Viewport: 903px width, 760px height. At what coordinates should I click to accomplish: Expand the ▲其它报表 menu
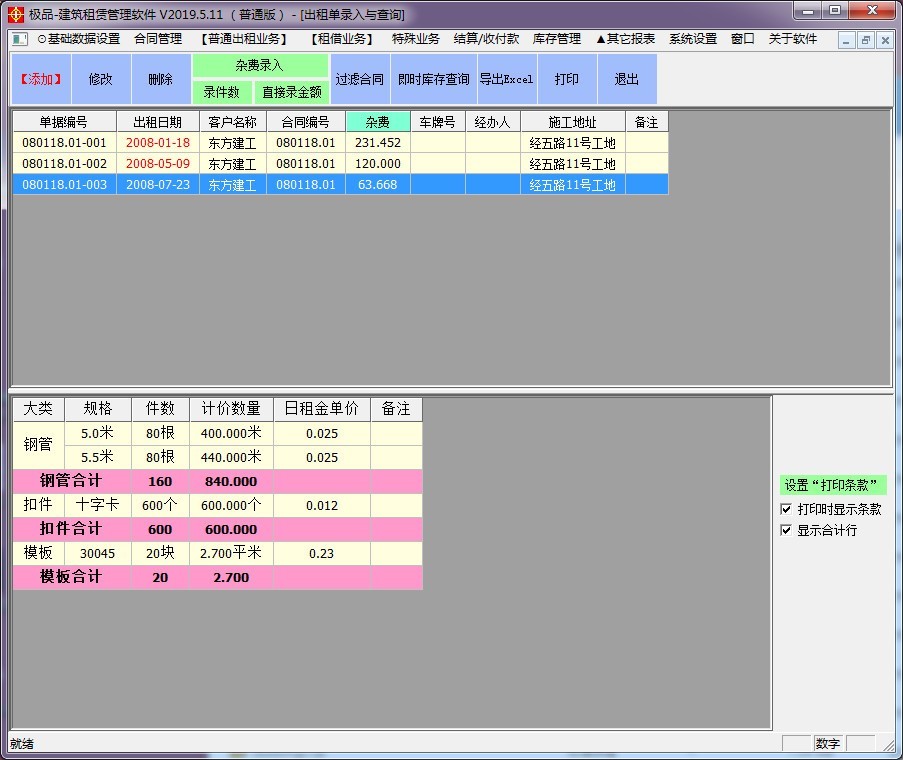coord(625,39)
